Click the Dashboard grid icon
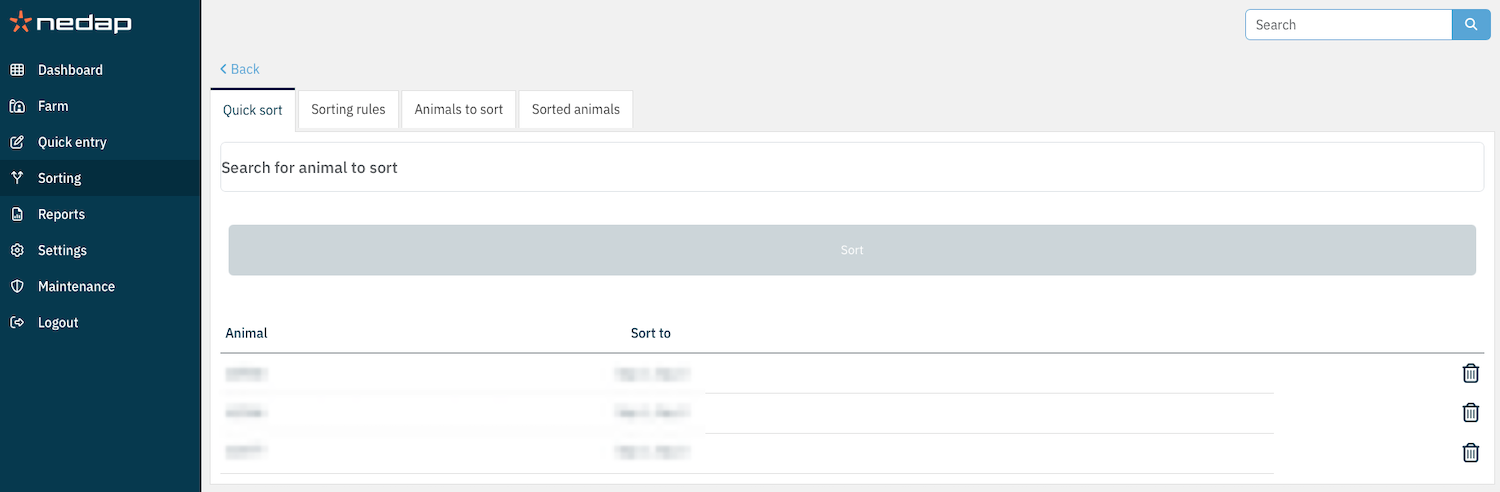Viewport: 1500px width, 492px height. 17,70
